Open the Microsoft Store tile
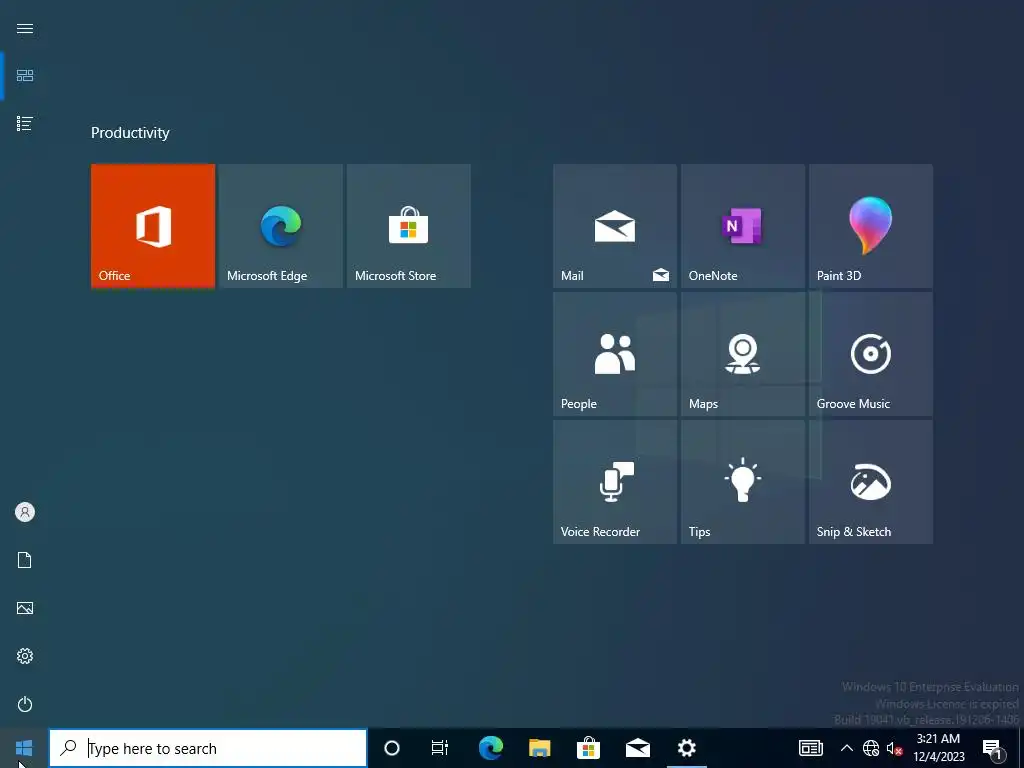 pyautogui.click(x=409, y=226)
